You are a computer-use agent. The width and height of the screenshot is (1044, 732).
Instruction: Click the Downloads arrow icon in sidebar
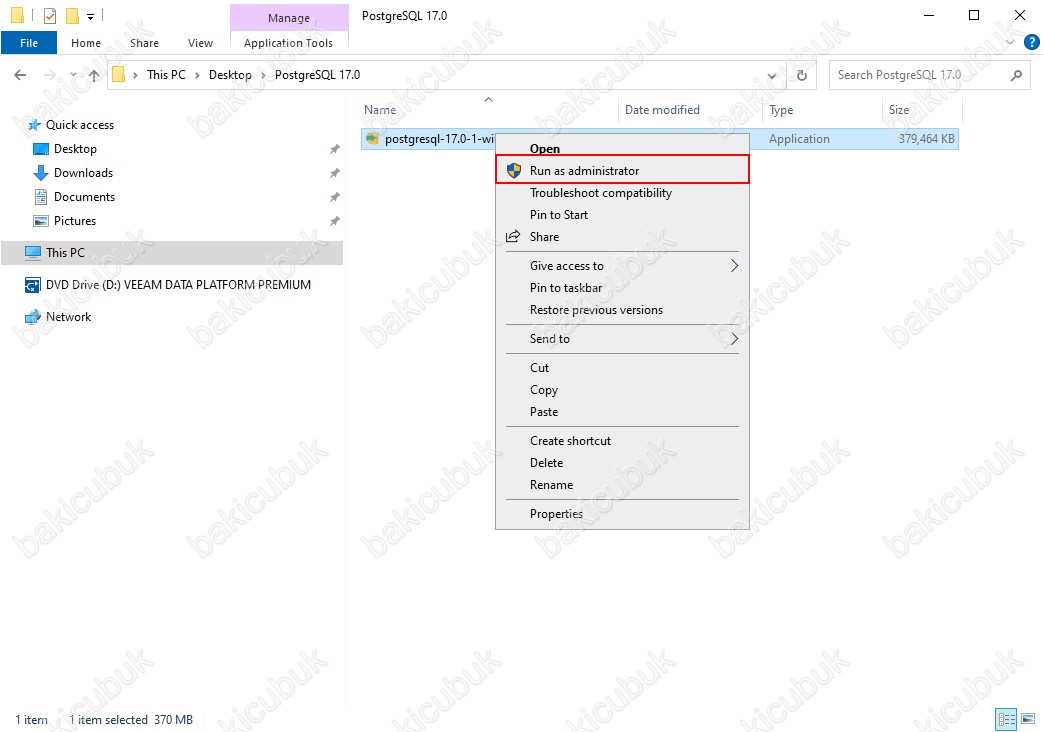(x=41, y=173)
